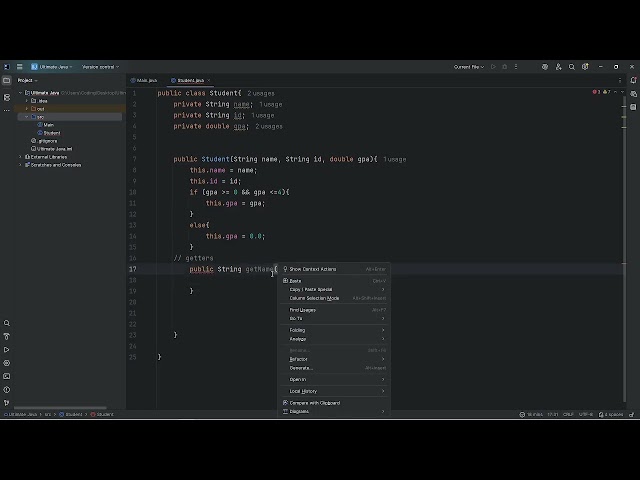Screen dimensions: 640x480
Task: Click the red errors indicator
Action: point(596,92)
